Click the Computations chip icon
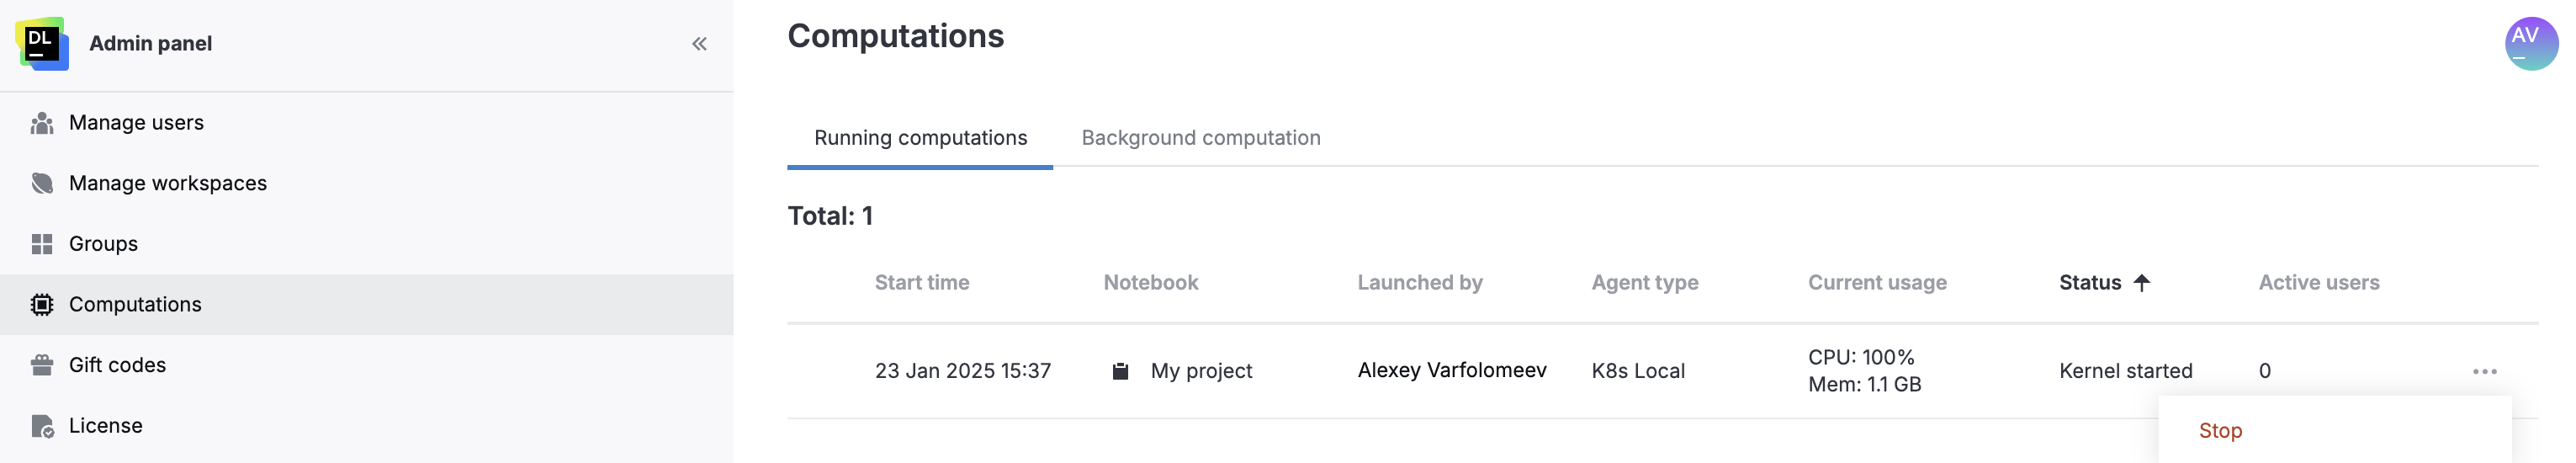Image resolution: width=2576 pixels, height=463 pixels. (42, 305)
